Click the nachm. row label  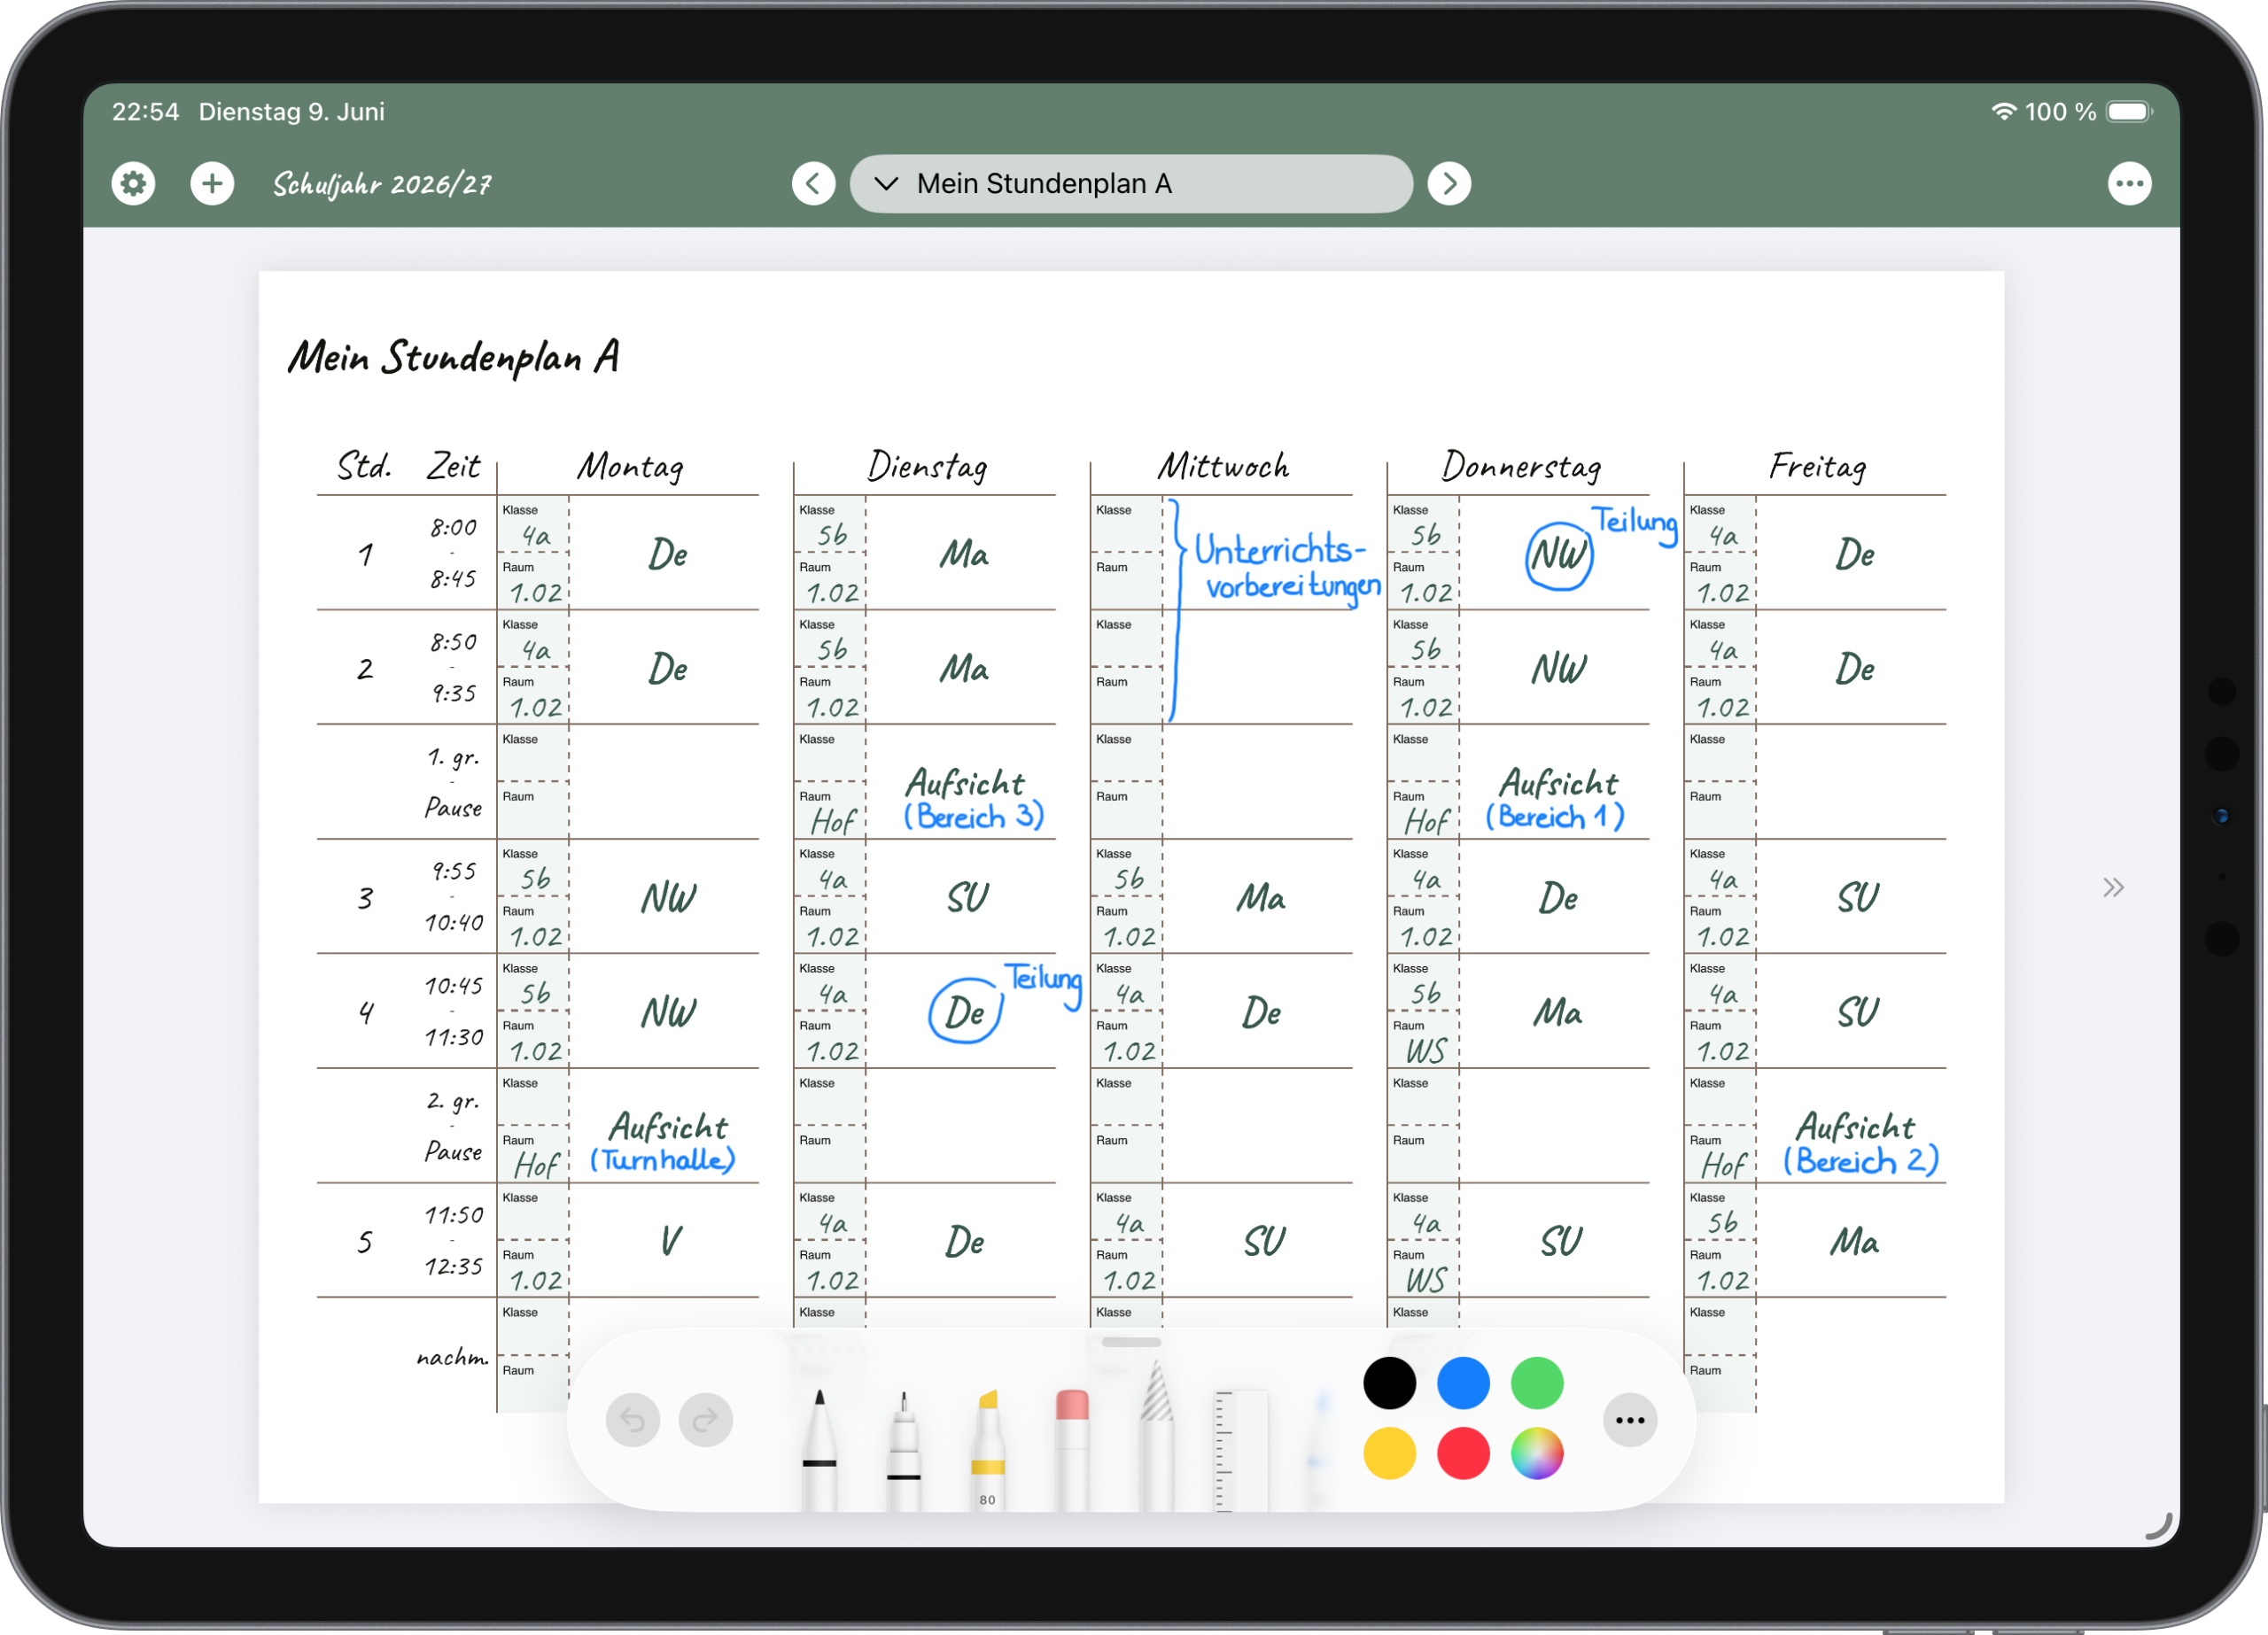(453, 1357)
